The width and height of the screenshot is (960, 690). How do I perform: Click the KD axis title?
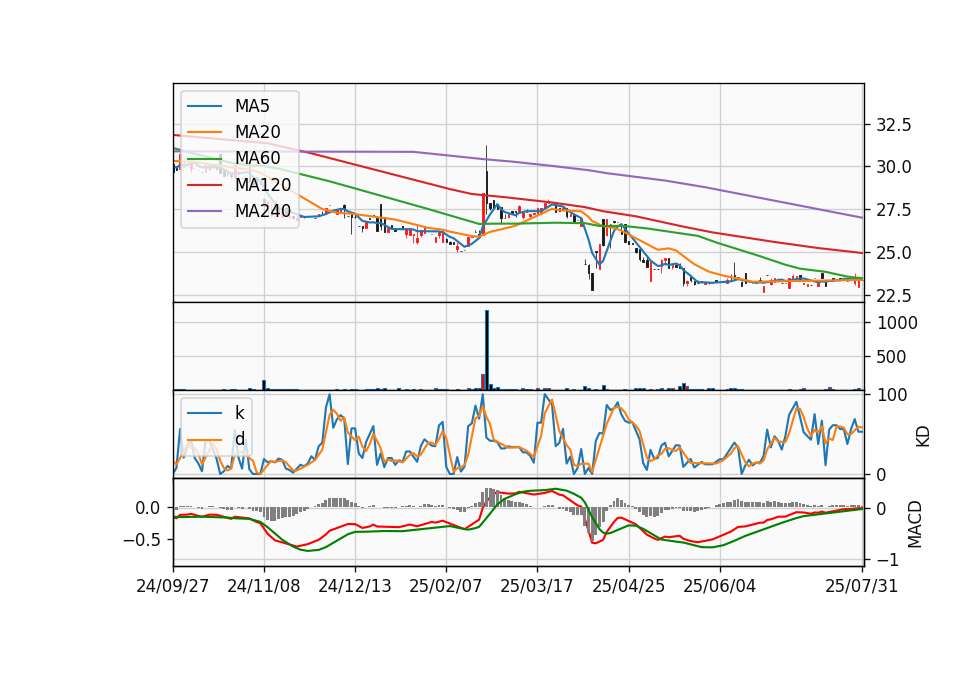pyautogui.click(x=923, y=436)
